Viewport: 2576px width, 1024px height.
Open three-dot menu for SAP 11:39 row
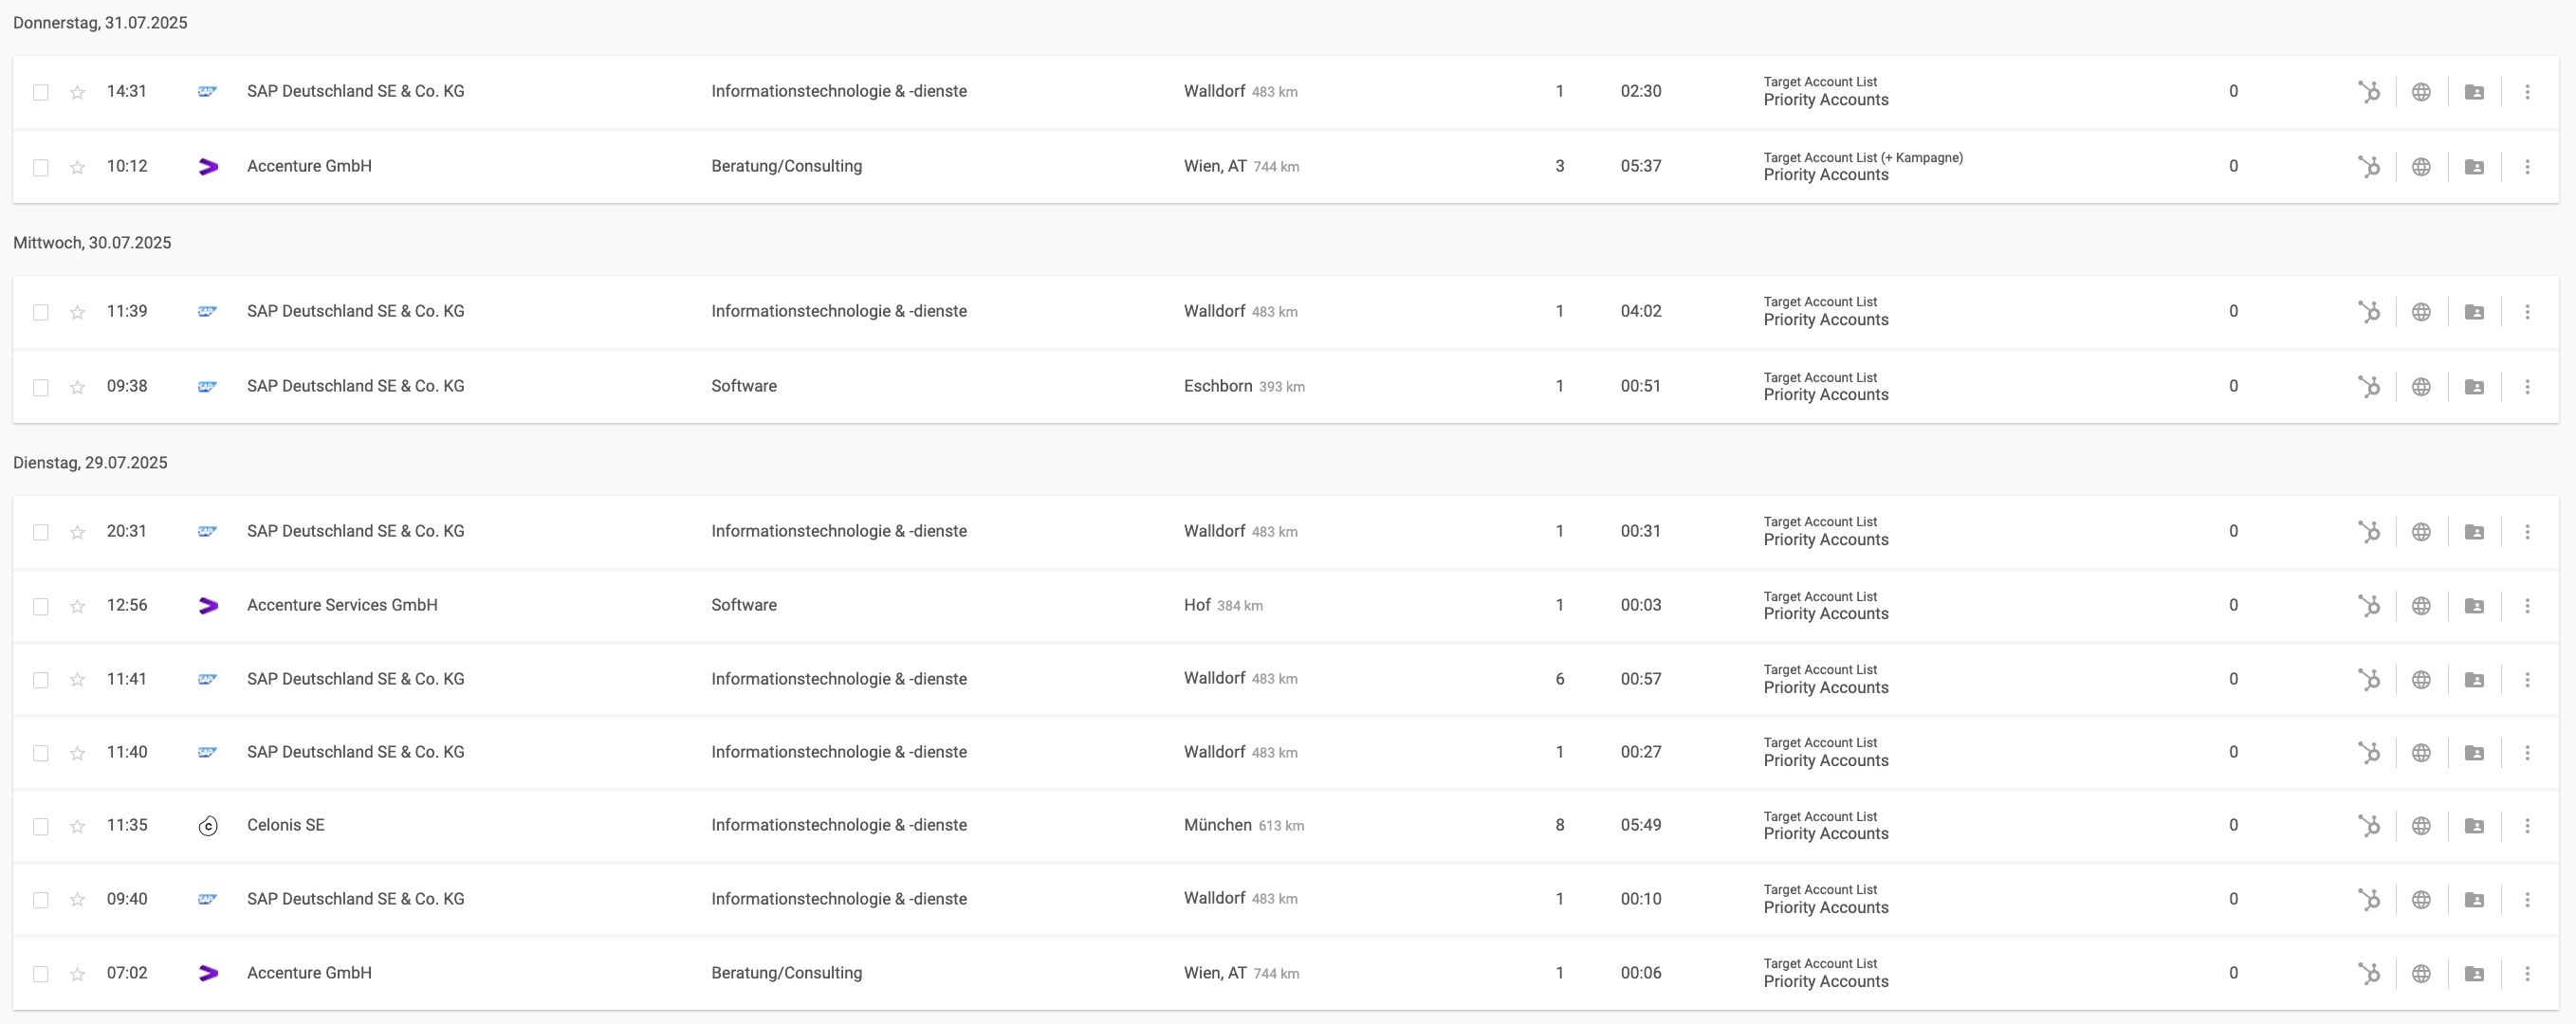point(2527,312)
